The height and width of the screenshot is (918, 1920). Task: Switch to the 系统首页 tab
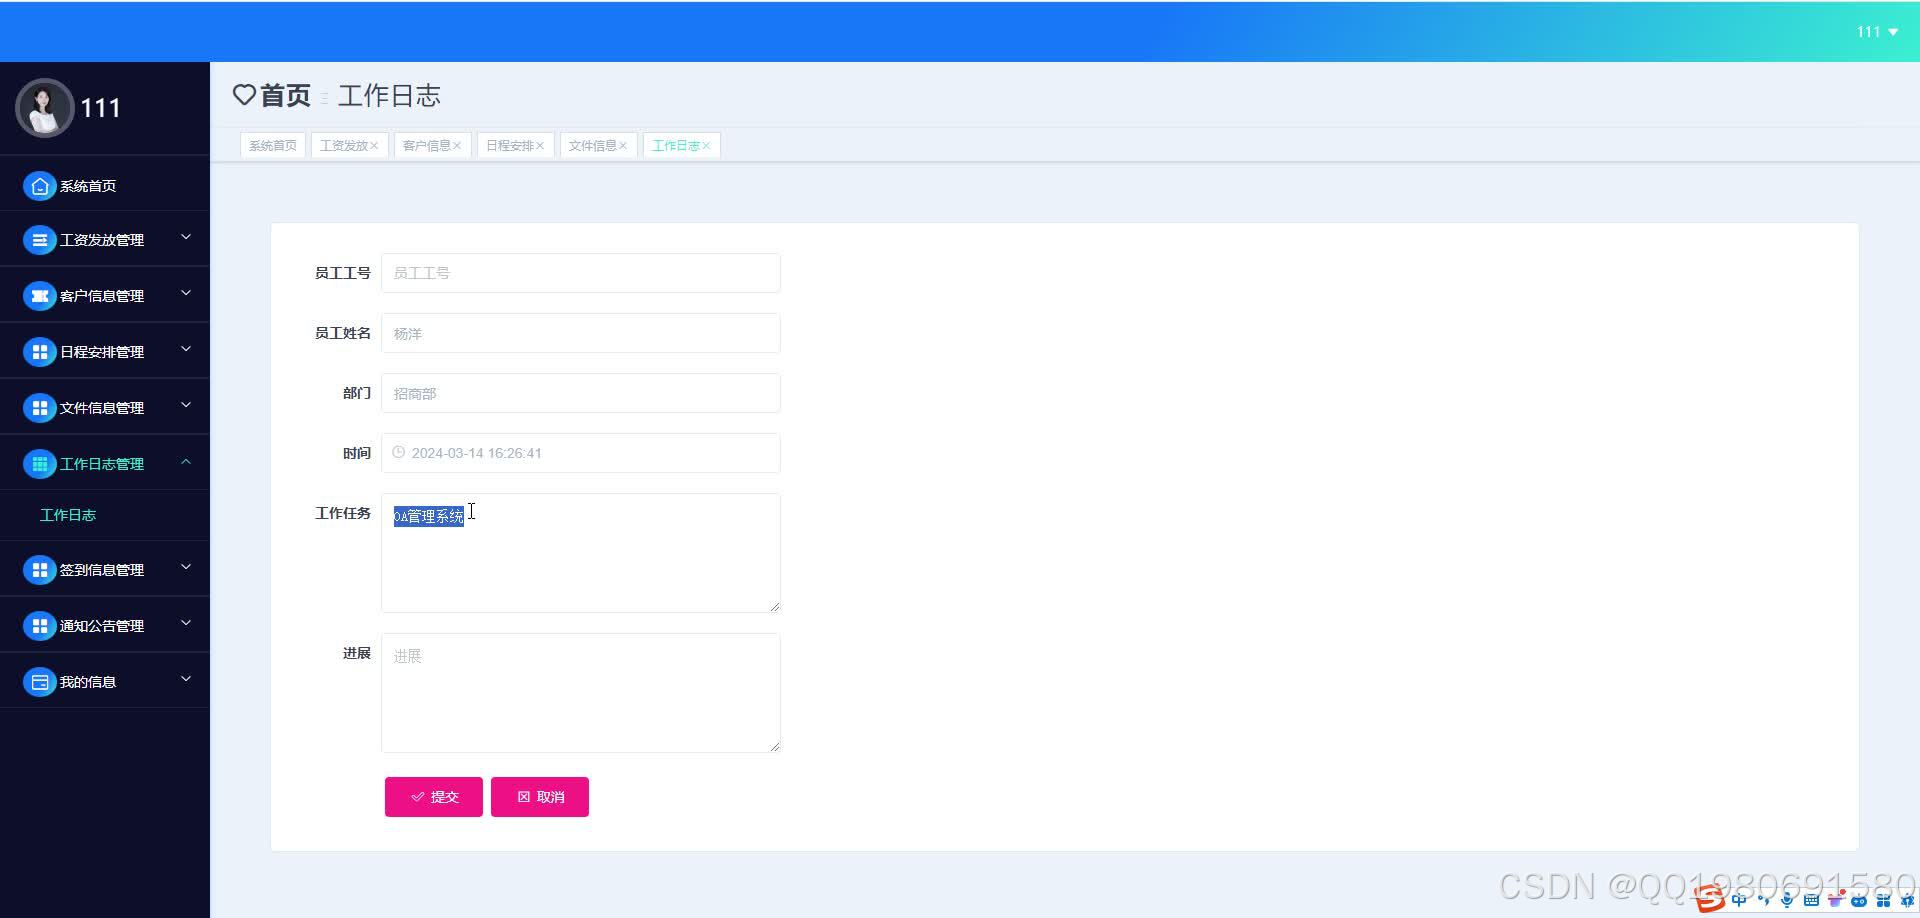click(273, 146)
